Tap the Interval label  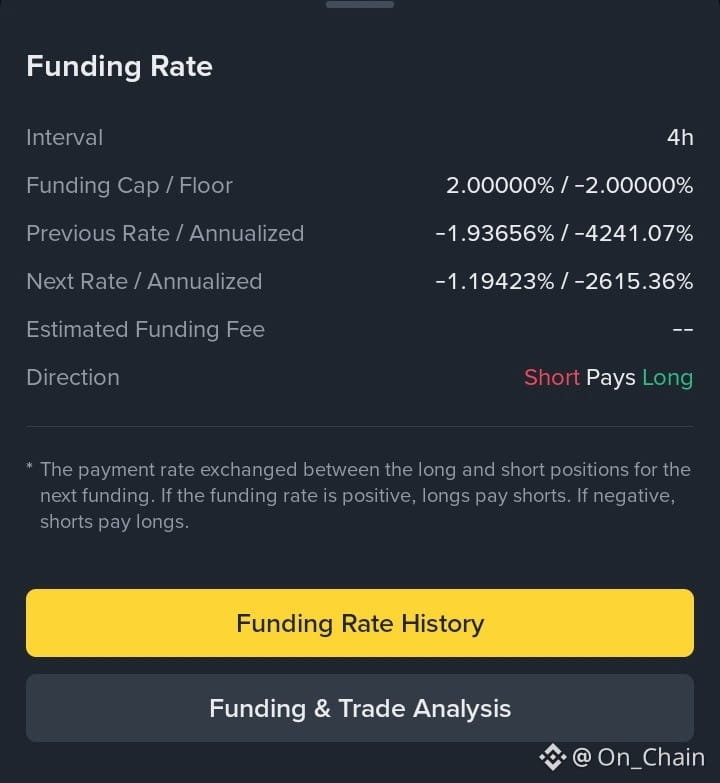click(x=65, y=138)
